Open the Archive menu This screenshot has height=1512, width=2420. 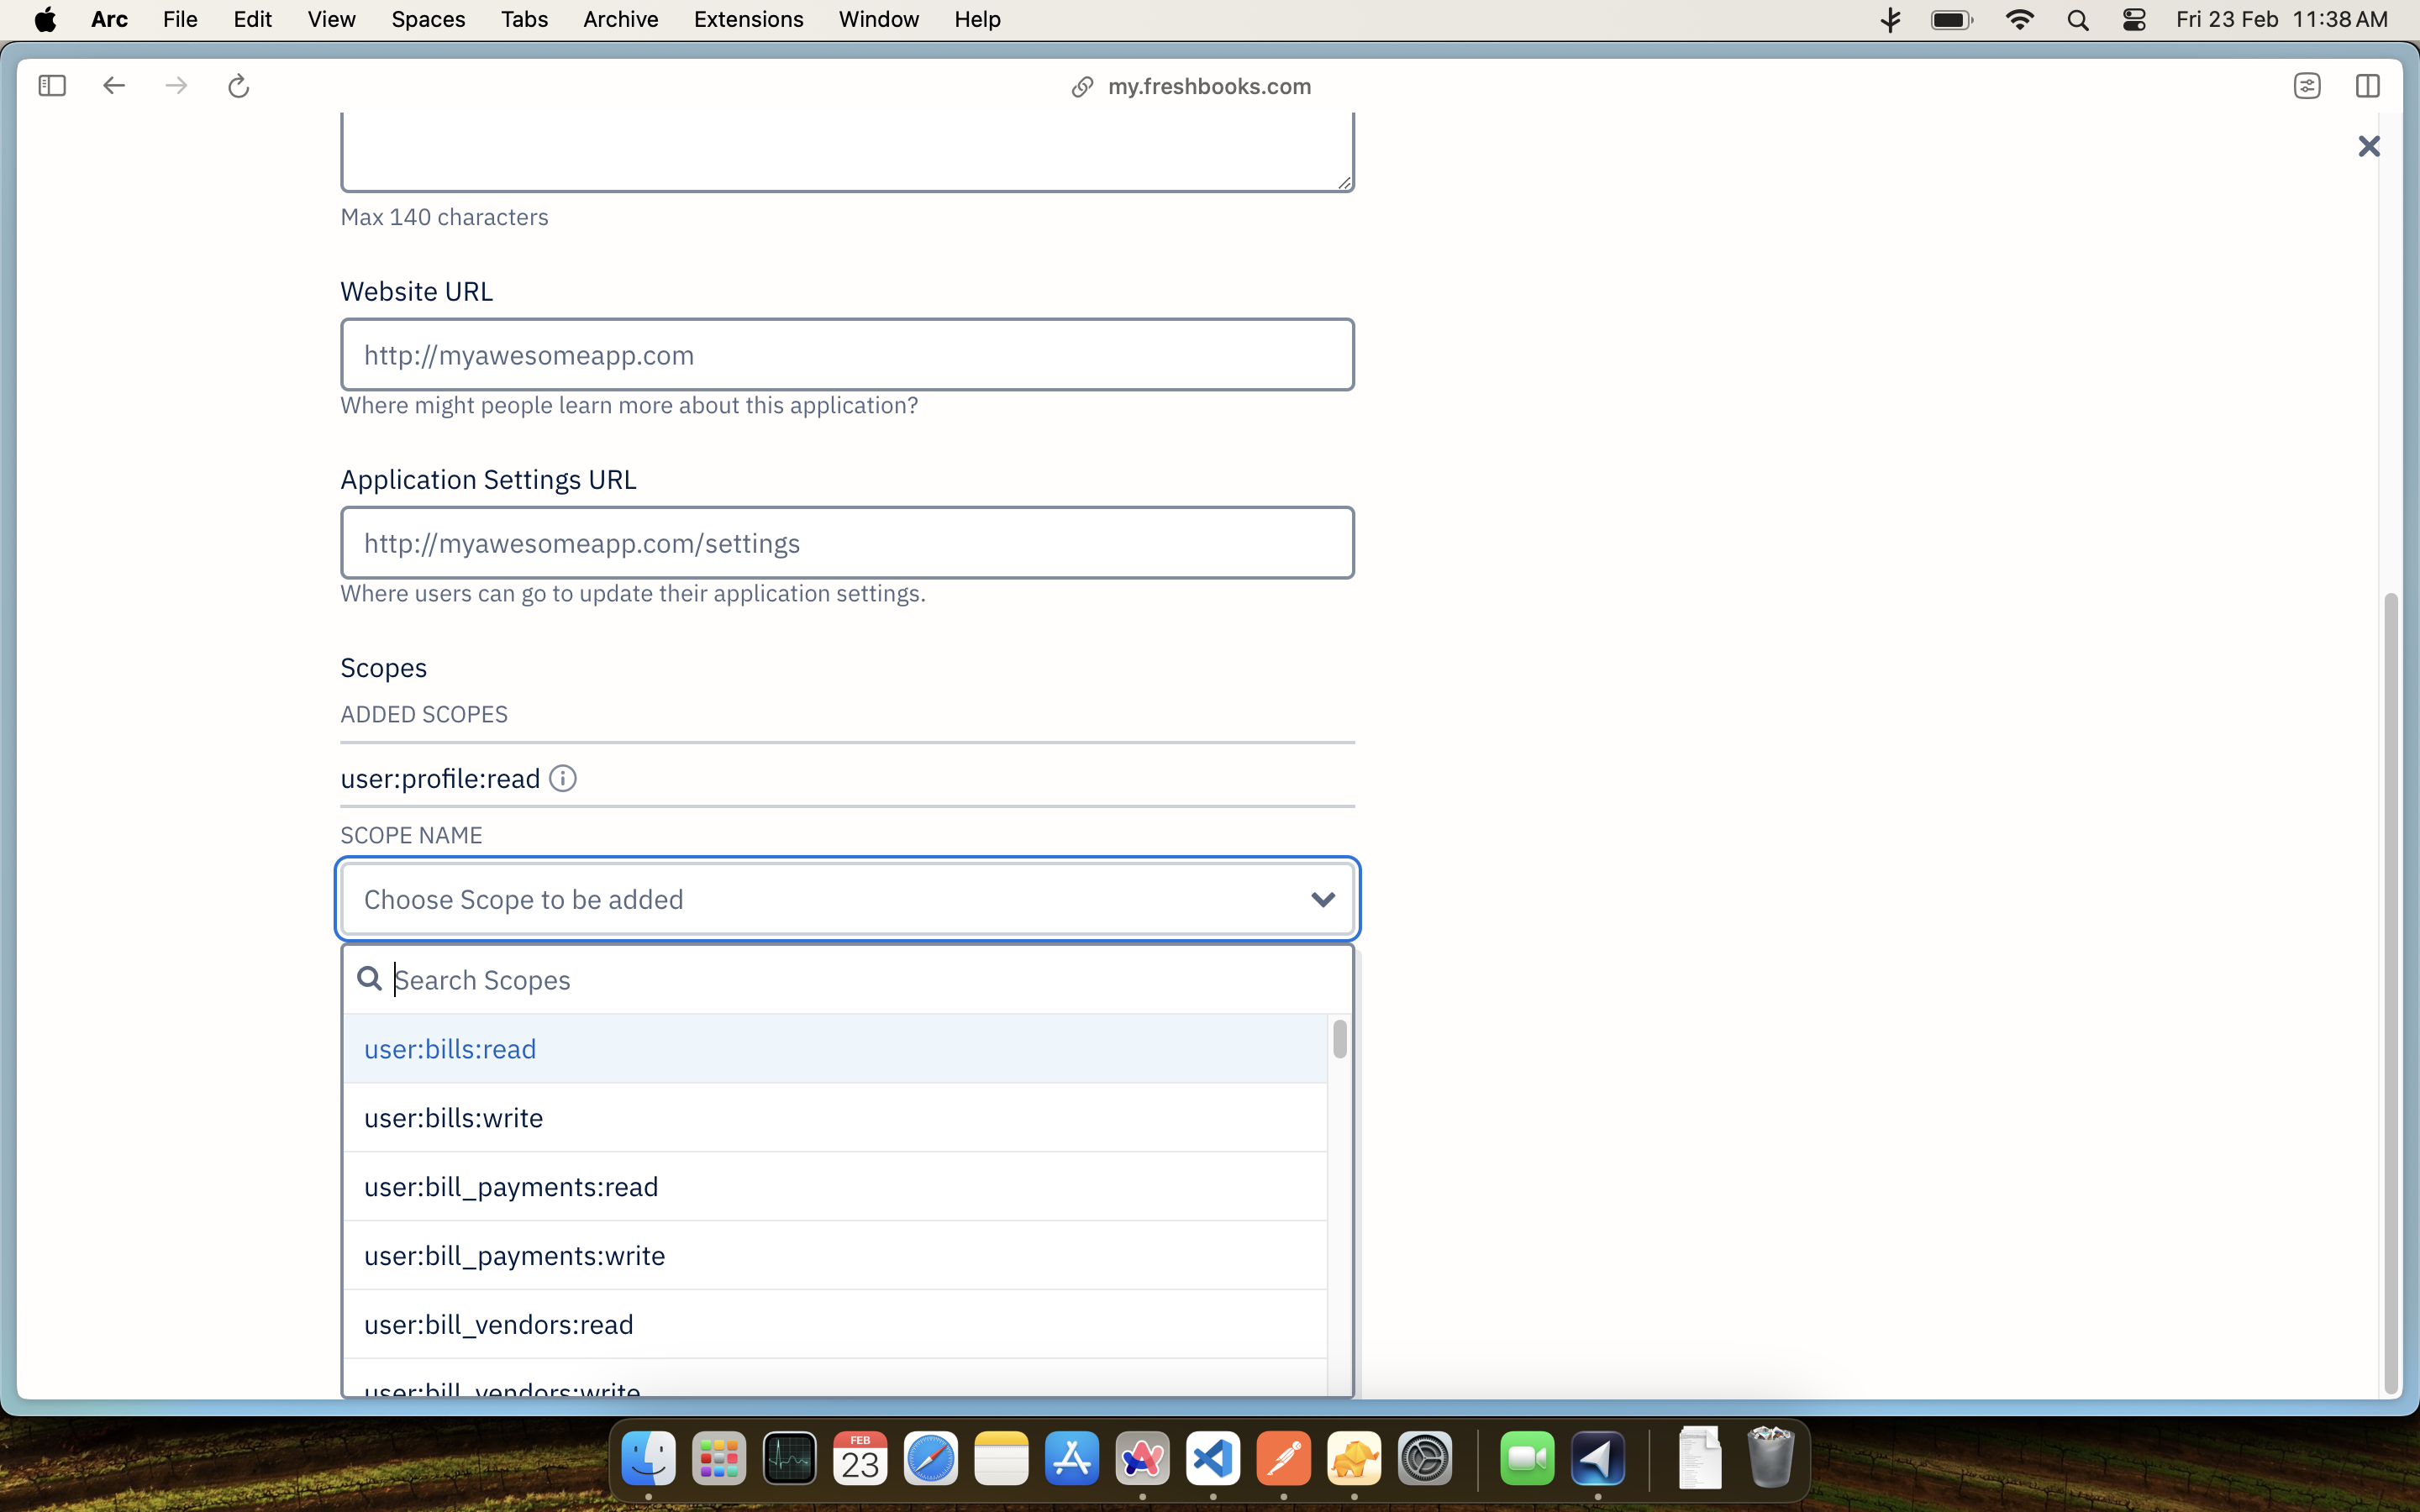click(620, 20)
